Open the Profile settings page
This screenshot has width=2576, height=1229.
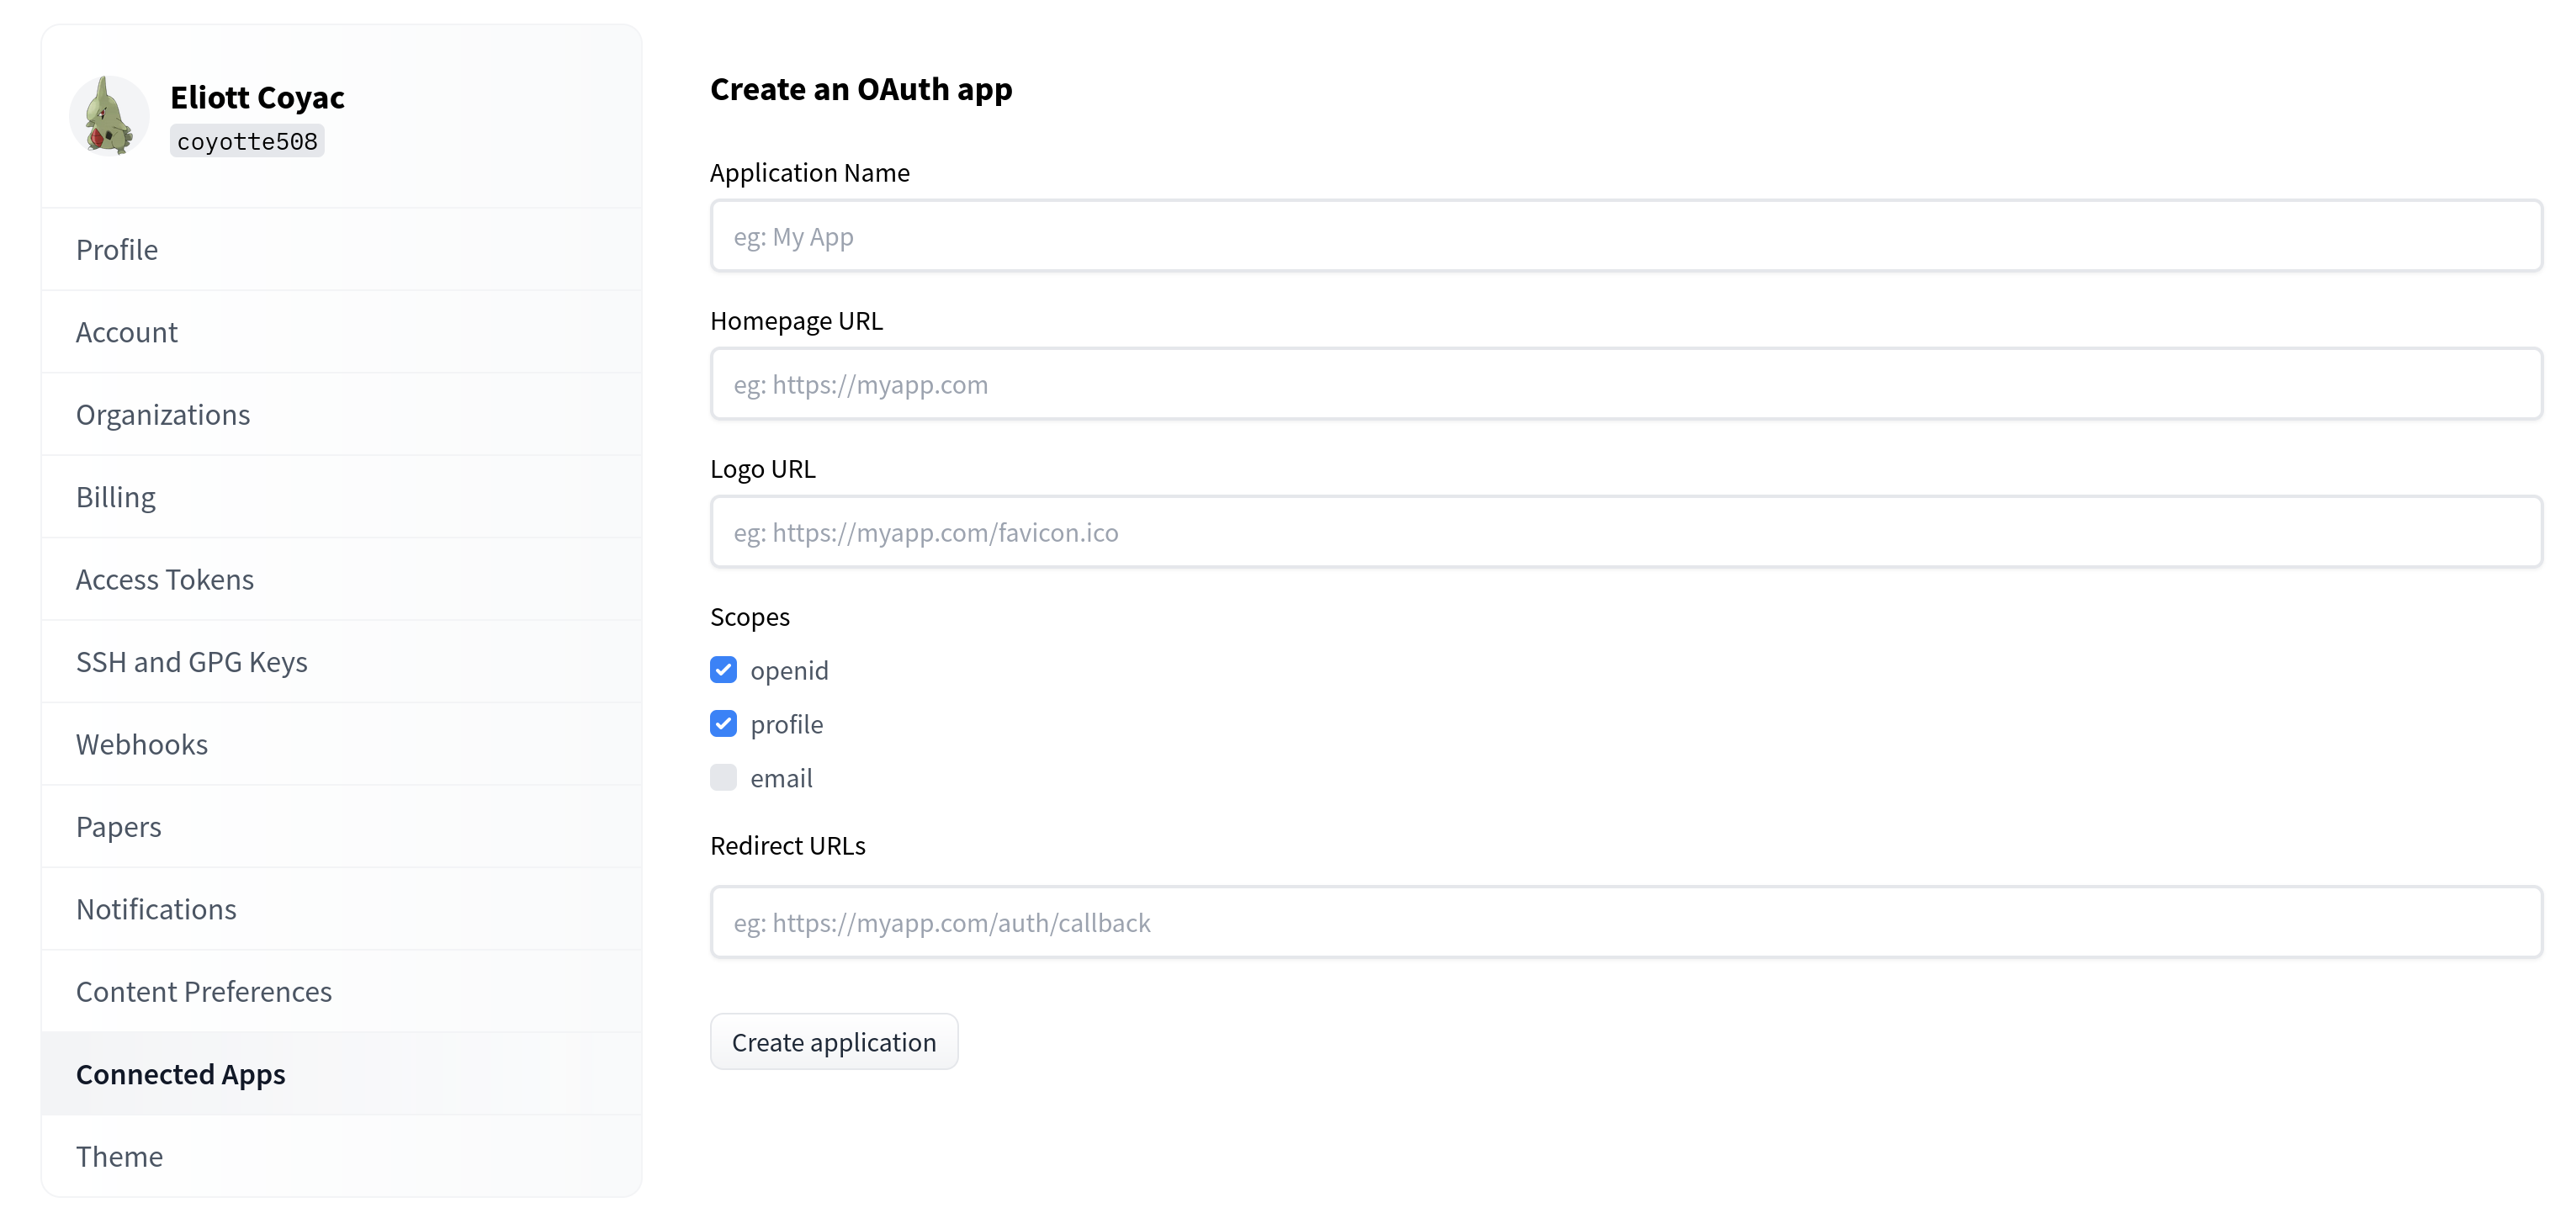(x=117, y=250)
